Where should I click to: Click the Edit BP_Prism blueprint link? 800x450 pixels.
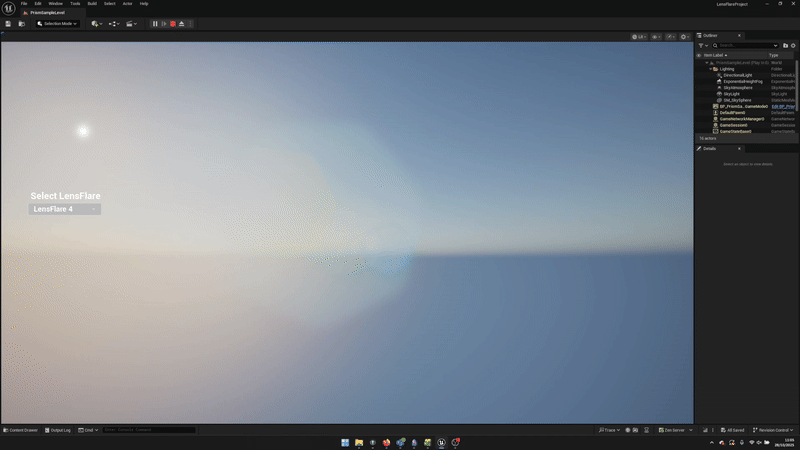click(x=782, y=106)
